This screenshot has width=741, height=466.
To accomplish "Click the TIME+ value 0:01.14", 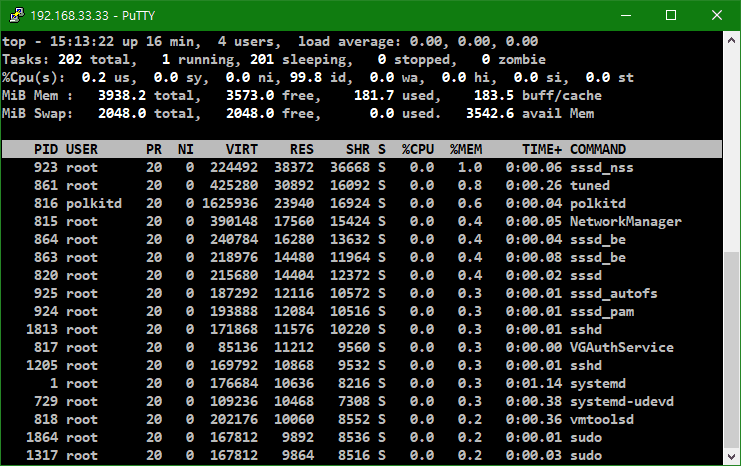I will (534, 383).
